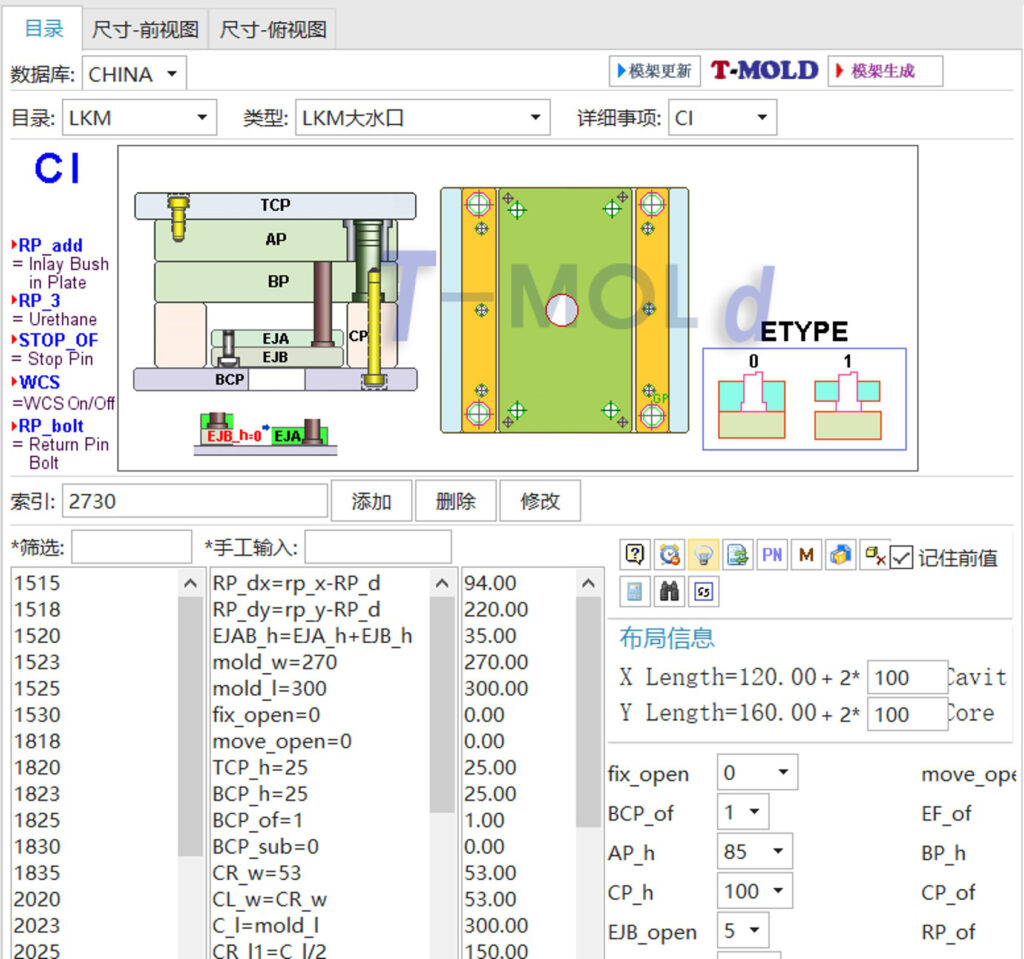1024x959 pixels.
Task: Click the 修改 button
Action: (540, 501)
